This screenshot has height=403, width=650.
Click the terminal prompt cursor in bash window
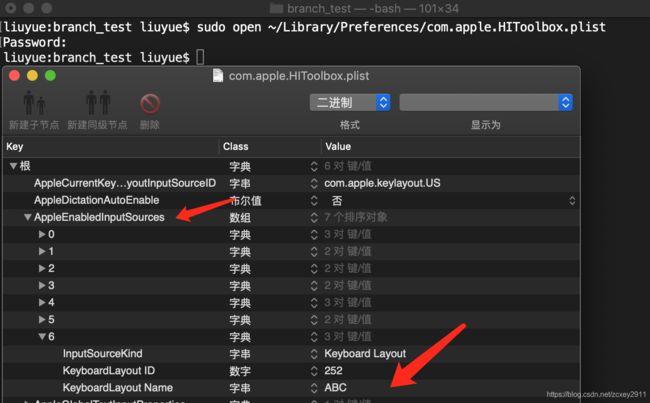[200, 57]
